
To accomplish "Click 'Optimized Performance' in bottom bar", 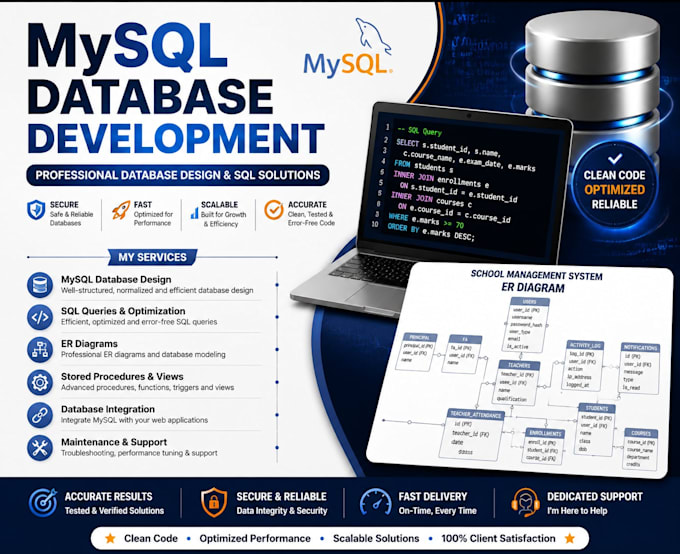I will coord(255,538).
